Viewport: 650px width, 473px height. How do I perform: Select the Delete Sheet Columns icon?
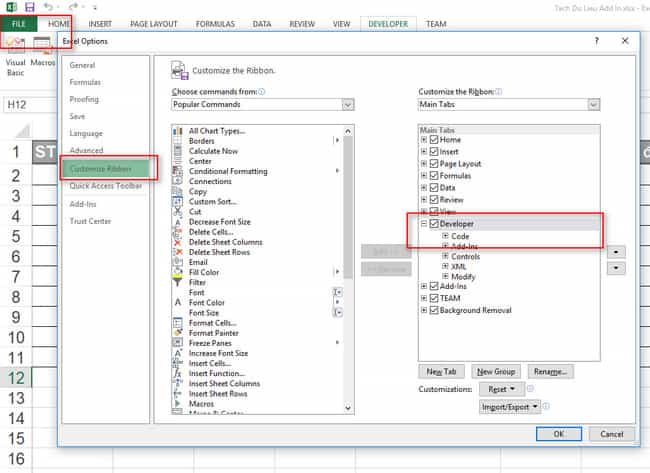click(x=177, y=242)
